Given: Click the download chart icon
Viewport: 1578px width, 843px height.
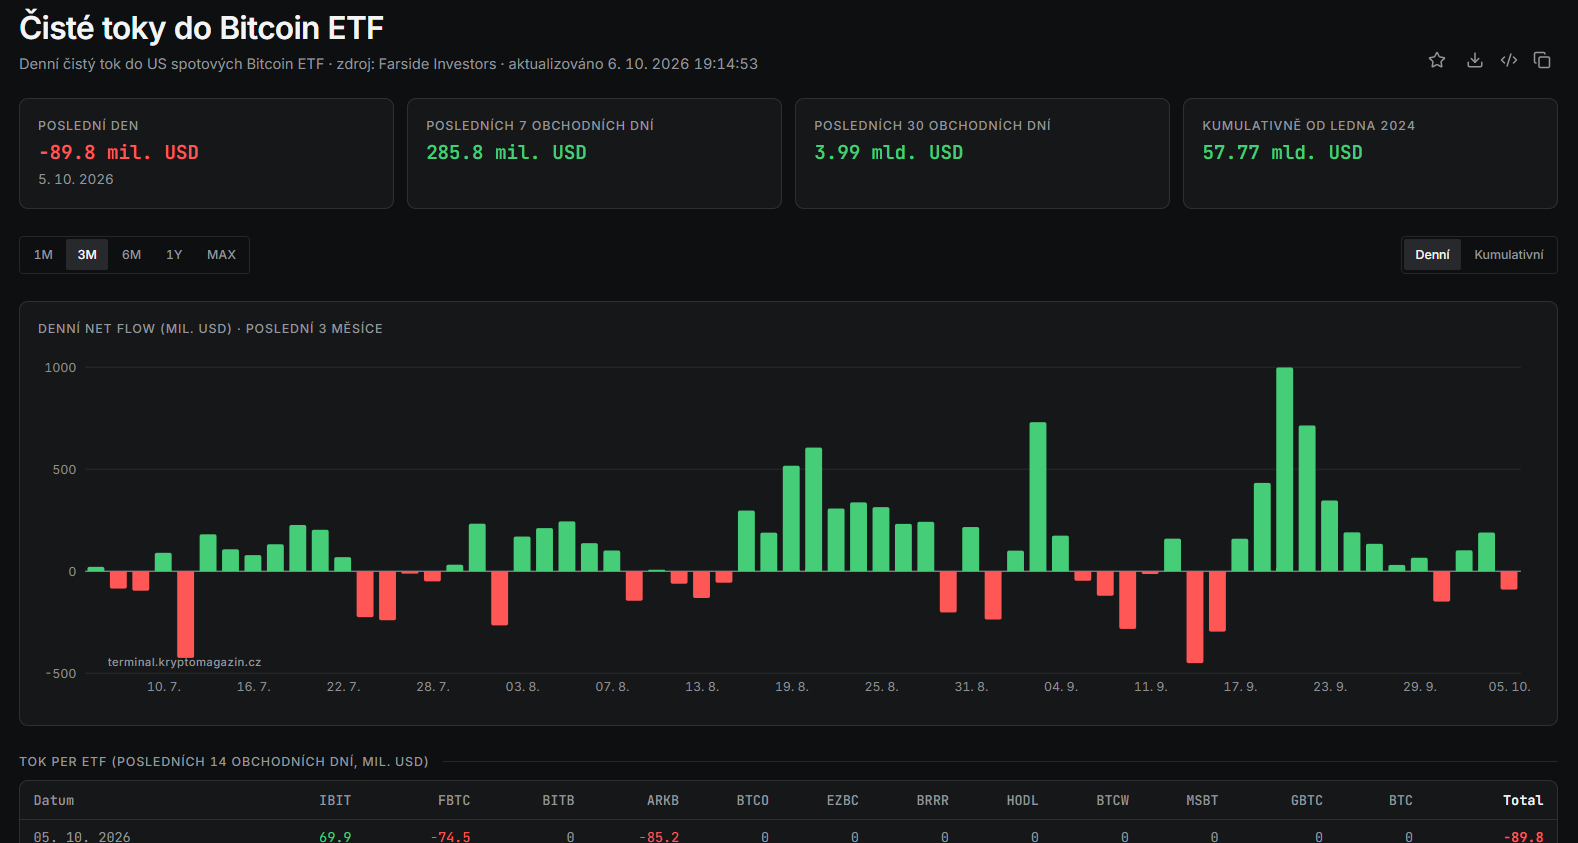Looking at the screenshot, I should tap(1475, 60).
